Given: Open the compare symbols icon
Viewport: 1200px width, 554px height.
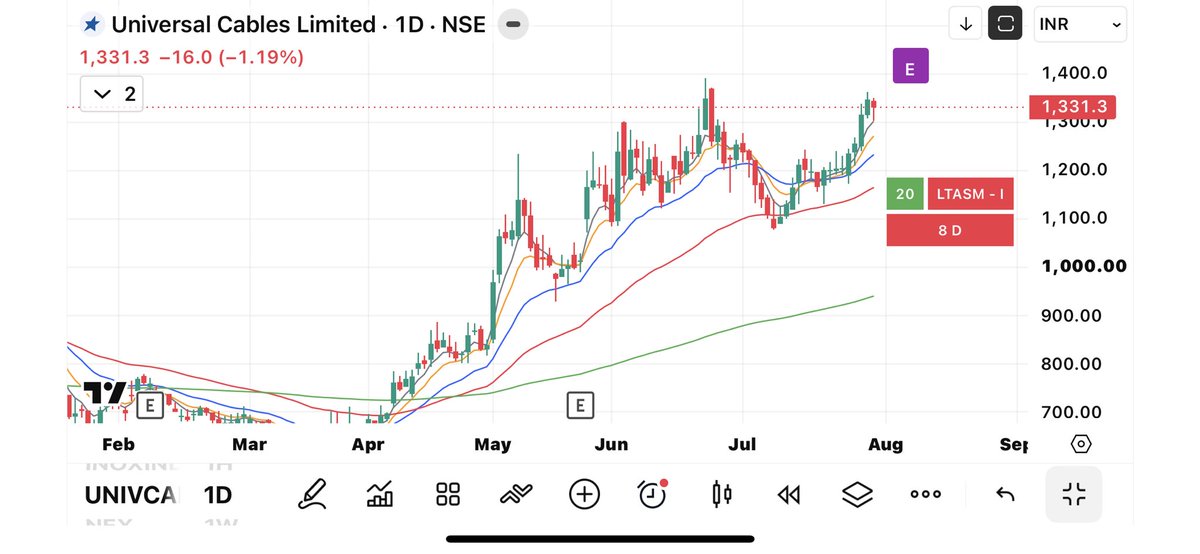Looking at the screenshot, I should [516, 494].
